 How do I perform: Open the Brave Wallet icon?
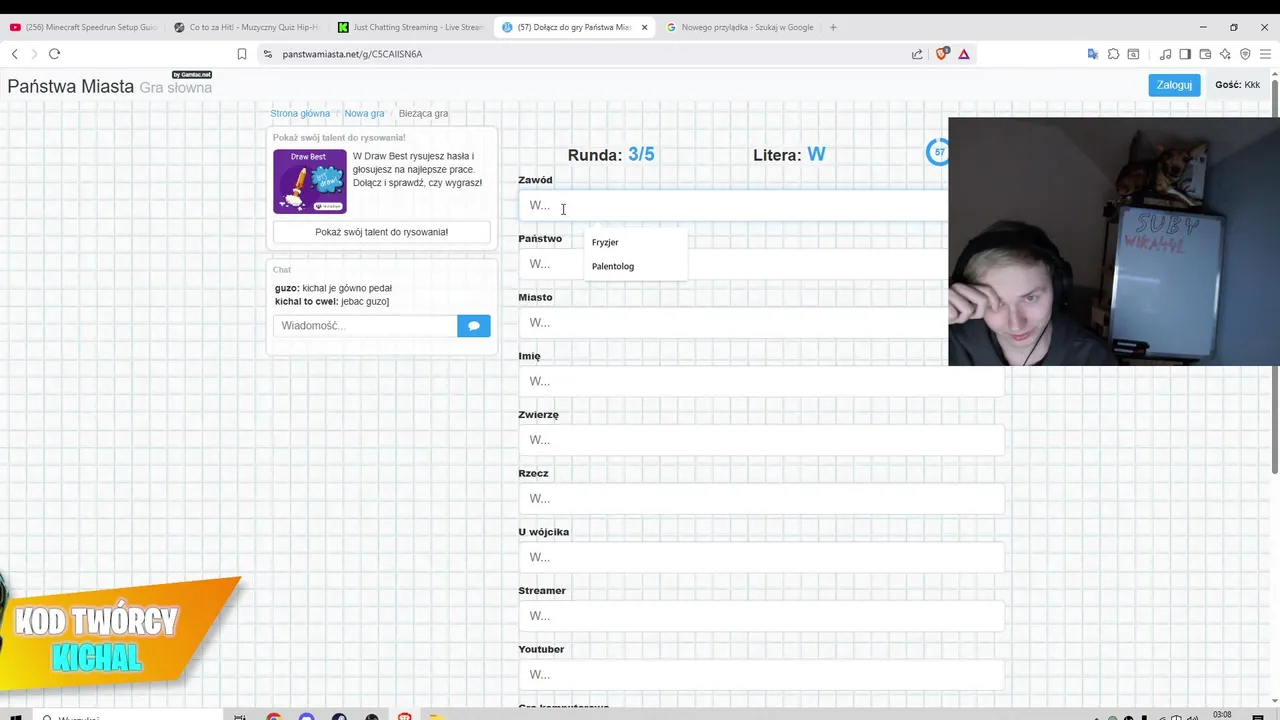tap(1205, 54)
